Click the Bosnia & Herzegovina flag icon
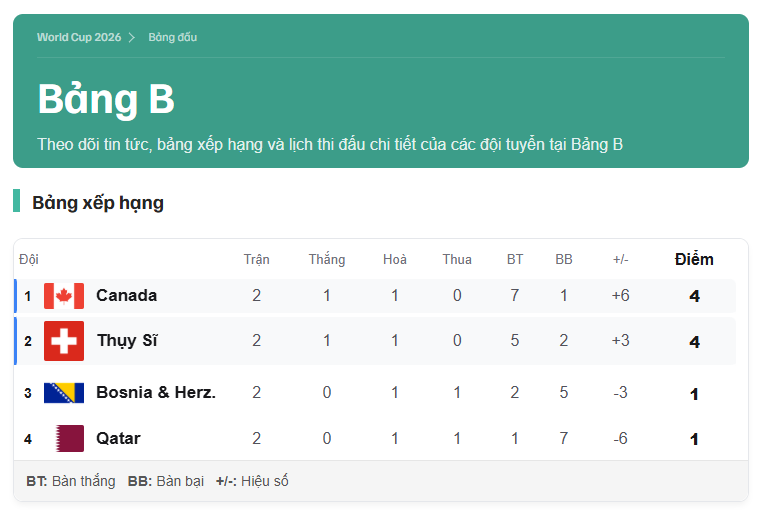 point(64,393)
